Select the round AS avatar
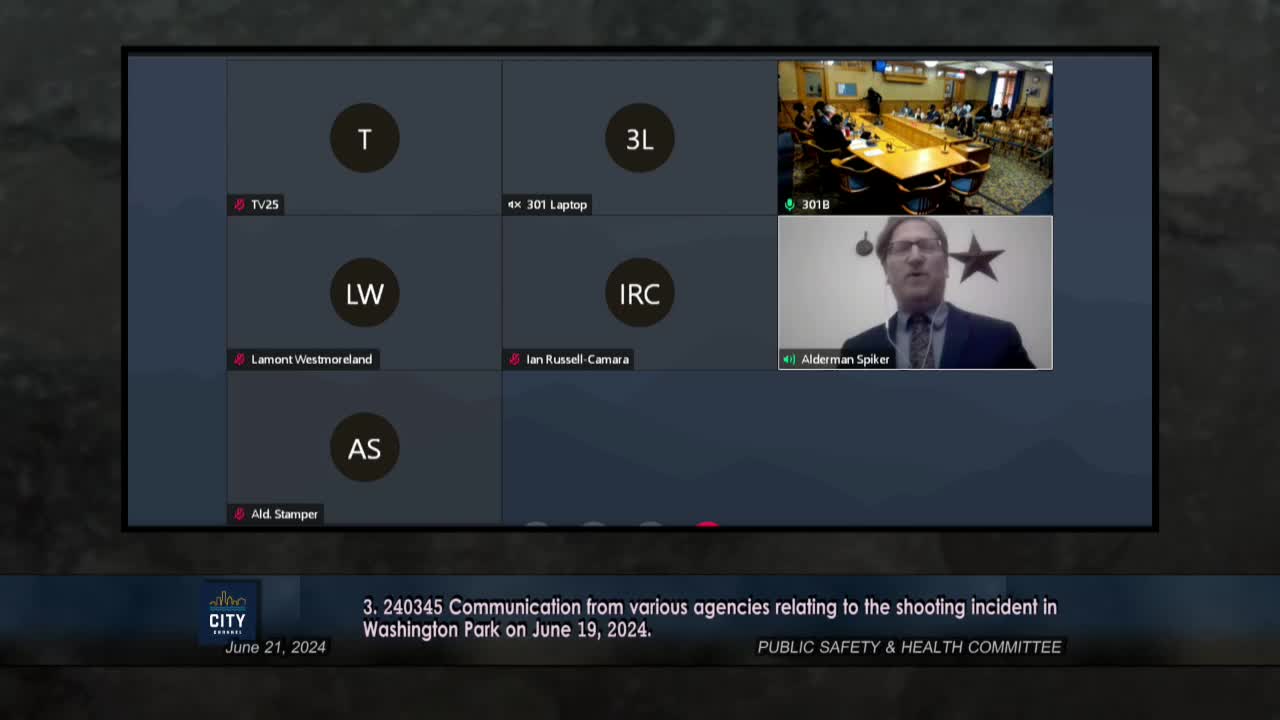 pyautogui.click(x=364, y=448)
